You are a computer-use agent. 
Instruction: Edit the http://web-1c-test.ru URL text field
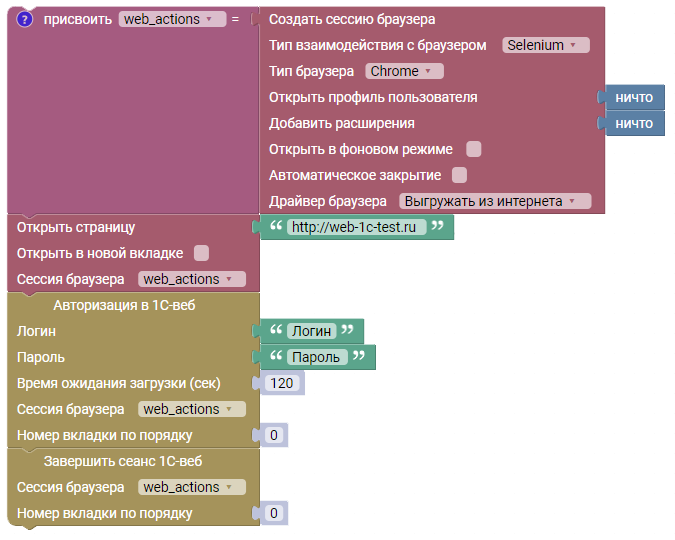click(x=356, y=227)
